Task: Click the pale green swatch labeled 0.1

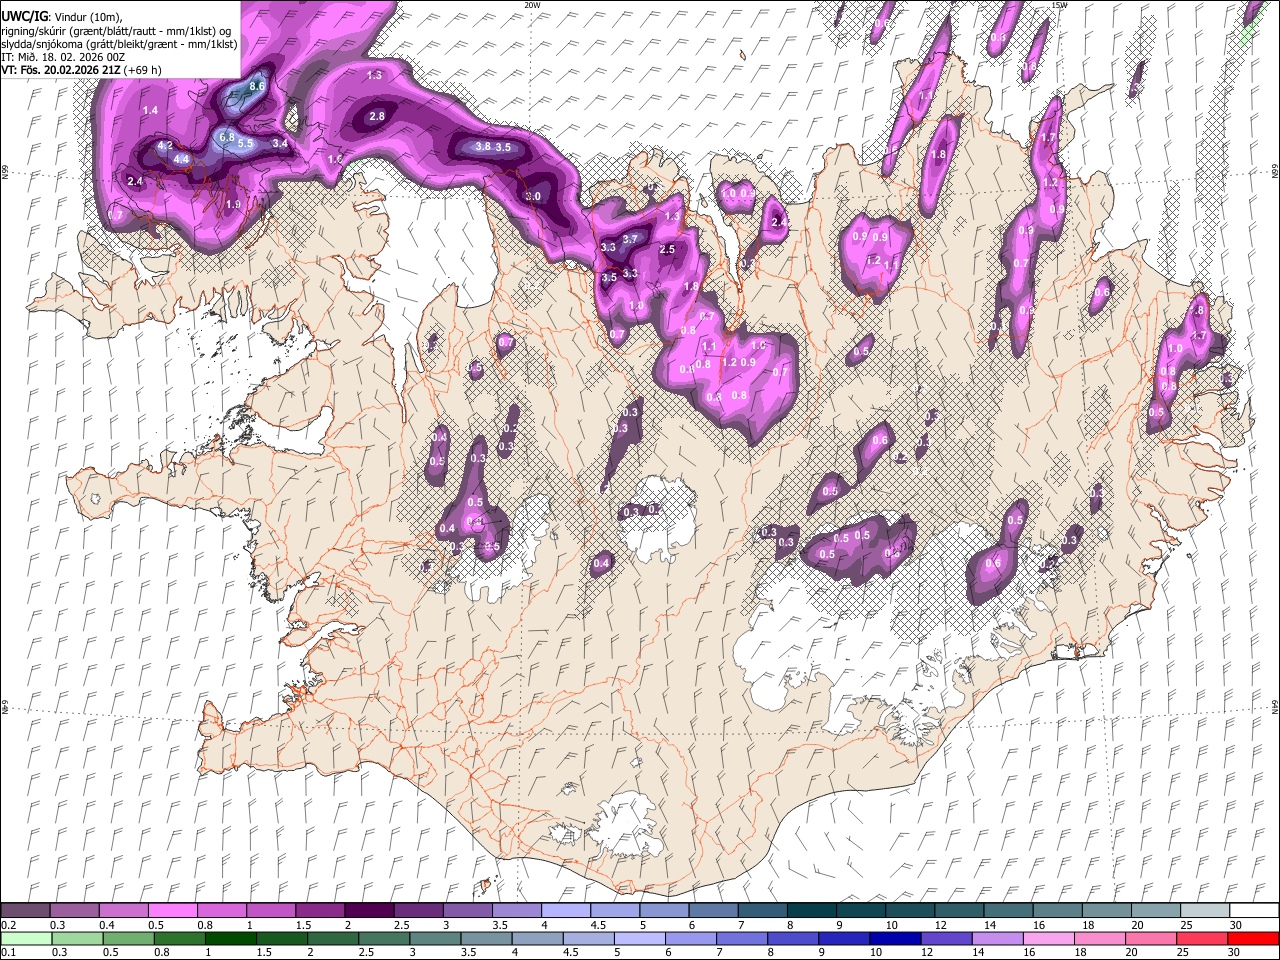Action: tap(25, 938)
